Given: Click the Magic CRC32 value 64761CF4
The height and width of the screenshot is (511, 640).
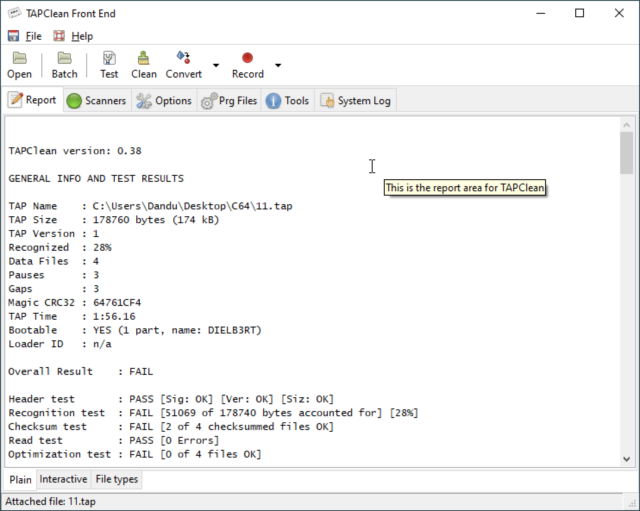Looking at the screenshot, I should (117, 303).
